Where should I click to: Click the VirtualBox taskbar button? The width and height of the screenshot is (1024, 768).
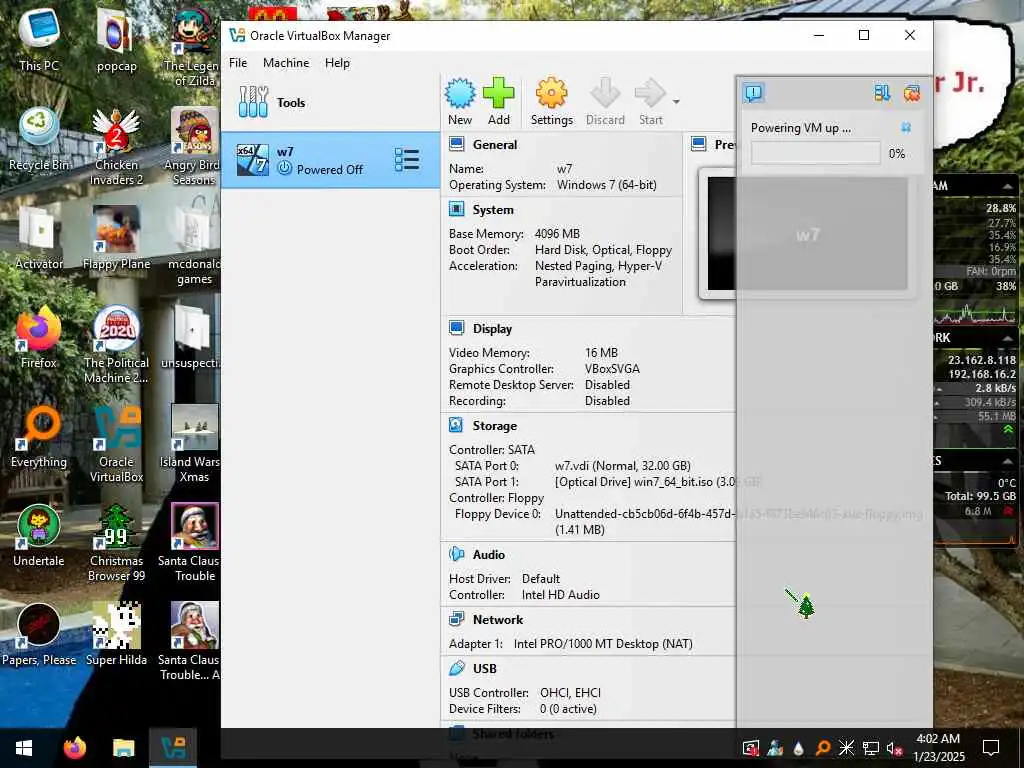[173, 748]
